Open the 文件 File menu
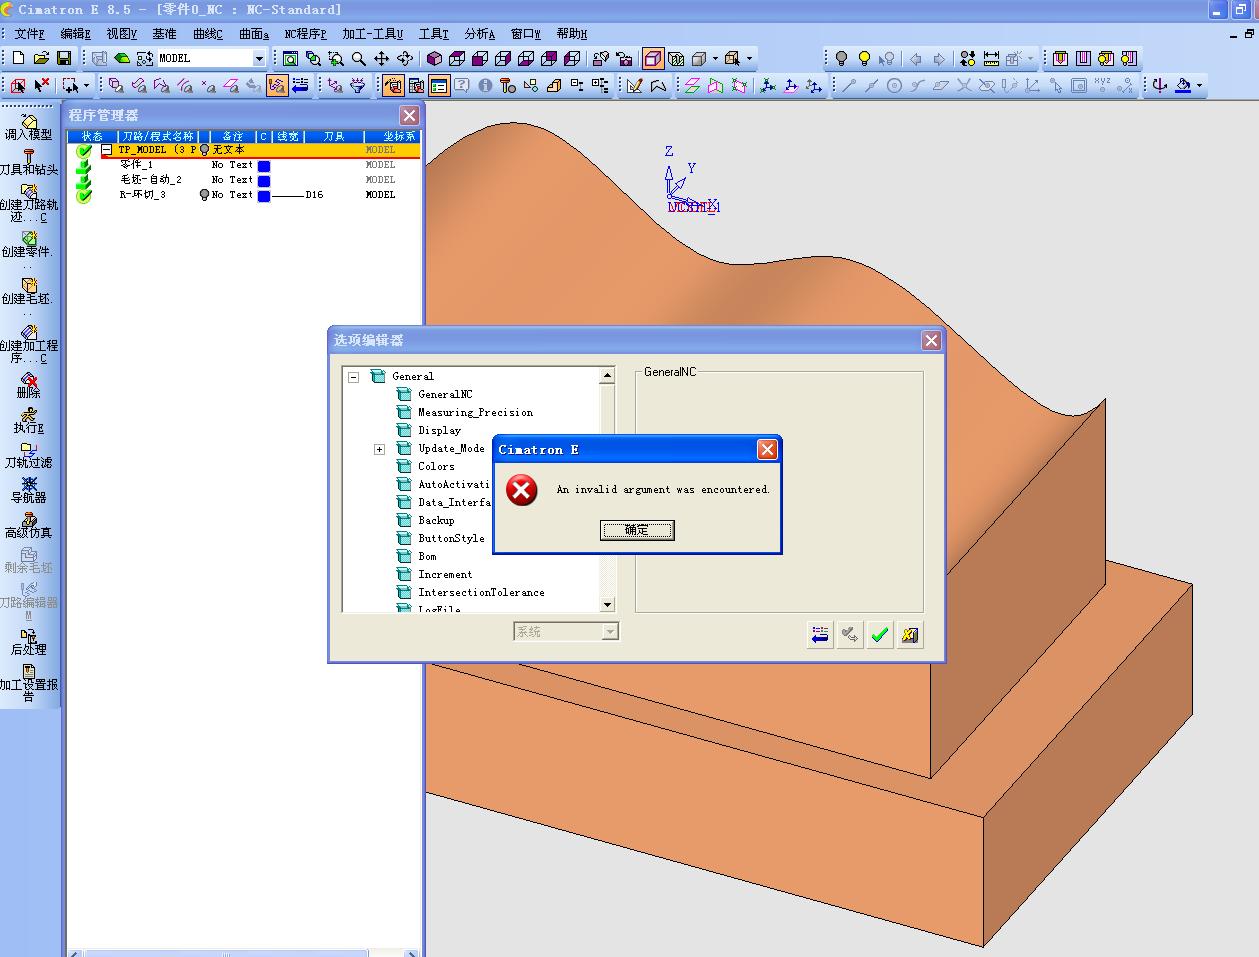The width and height of the screenshot is (1259, 957). pos(30,34)
